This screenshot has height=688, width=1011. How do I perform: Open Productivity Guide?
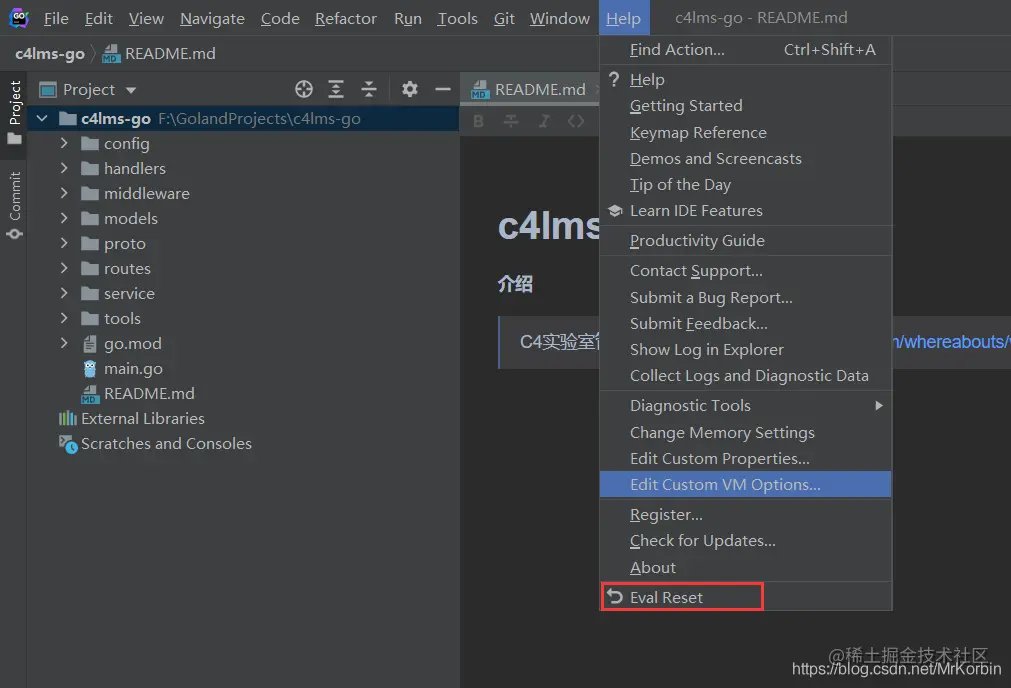[x=745, y=241]
